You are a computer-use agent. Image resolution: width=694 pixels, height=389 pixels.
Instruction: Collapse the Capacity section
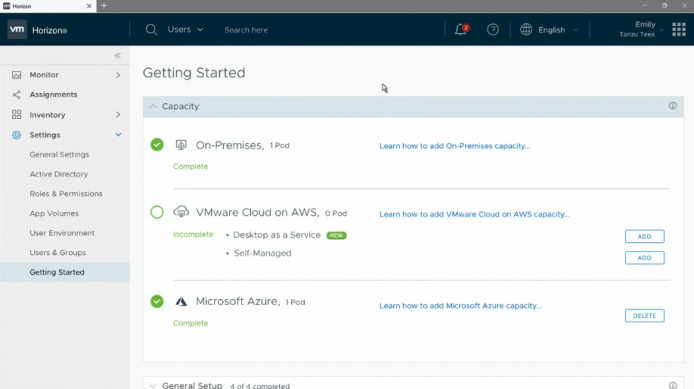153,106
